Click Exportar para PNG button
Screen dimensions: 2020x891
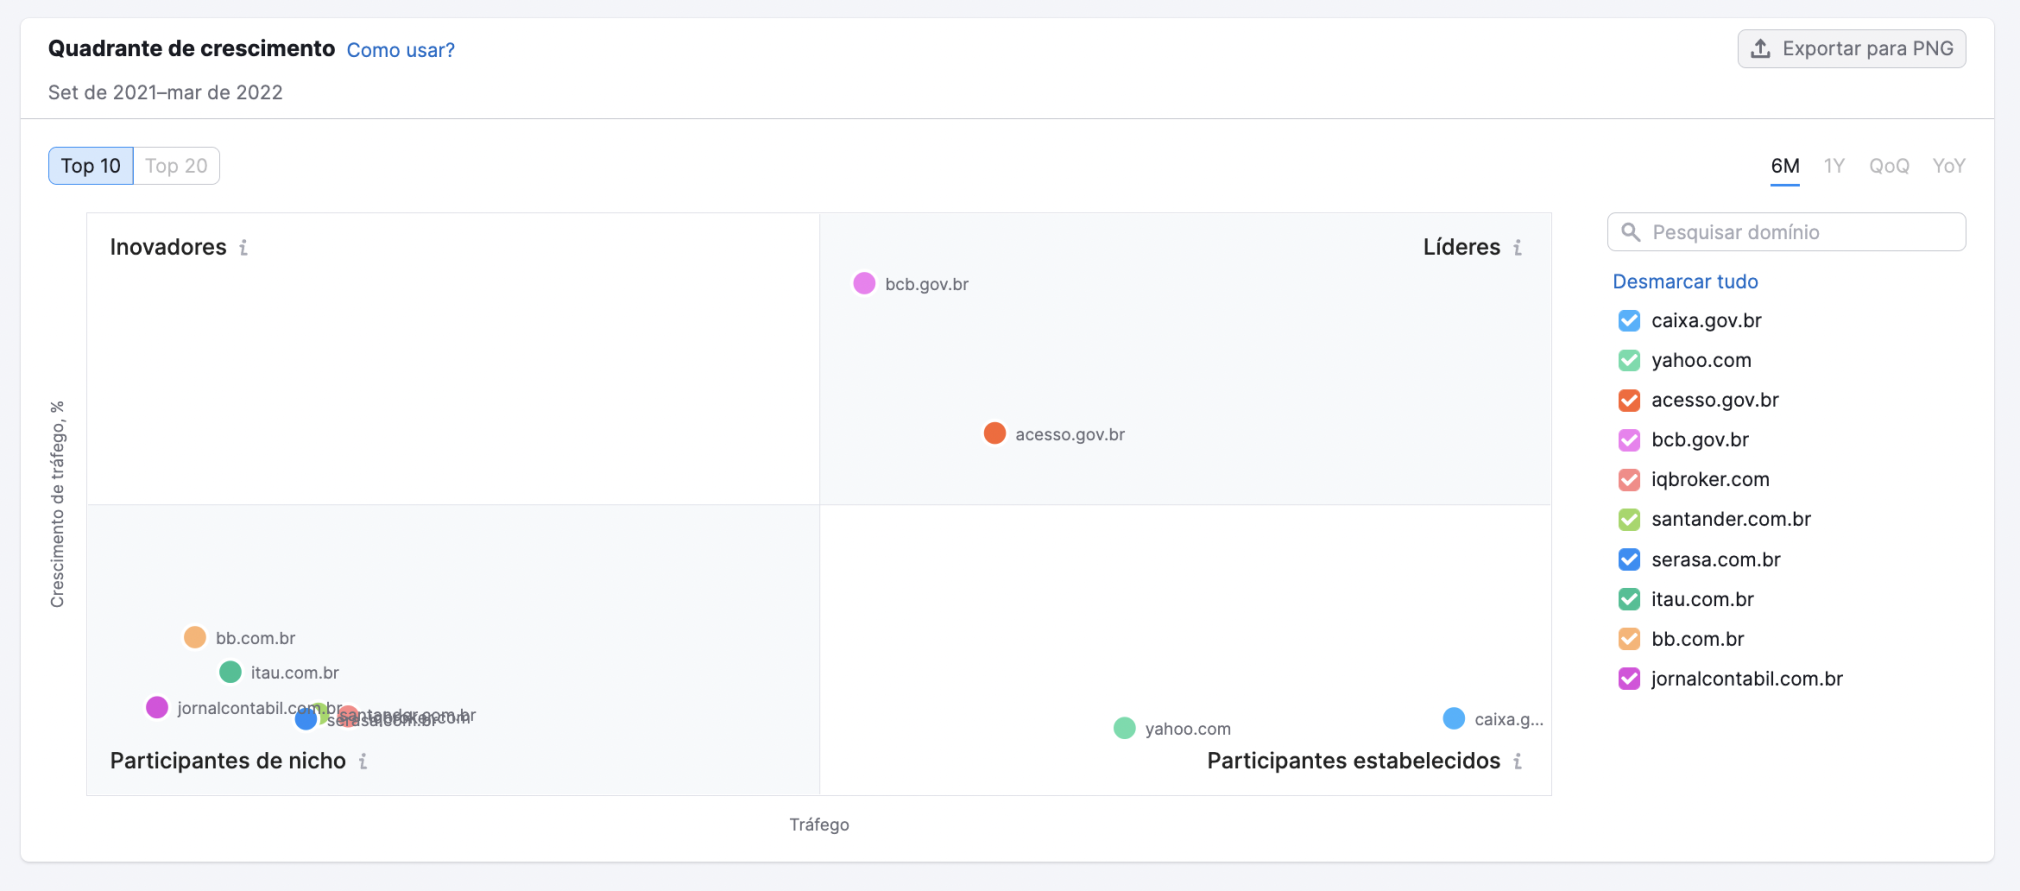tap(1852, 49)
